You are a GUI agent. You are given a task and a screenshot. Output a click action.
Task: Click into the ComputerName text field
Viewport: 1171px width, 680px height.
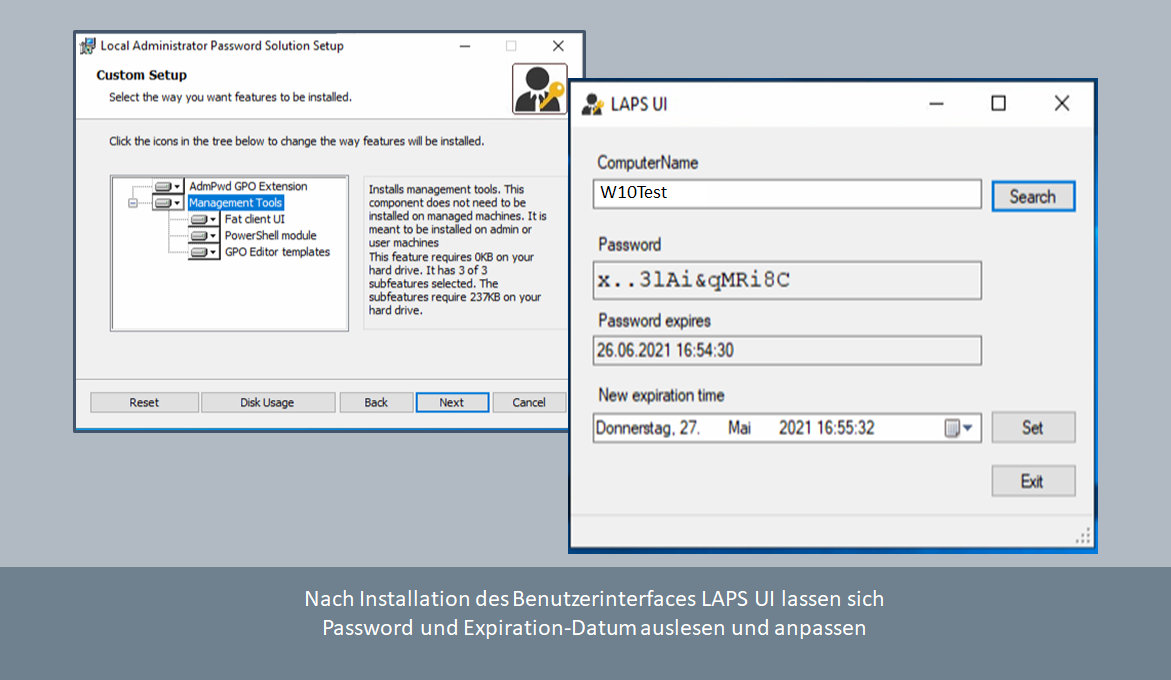(786, 193)
